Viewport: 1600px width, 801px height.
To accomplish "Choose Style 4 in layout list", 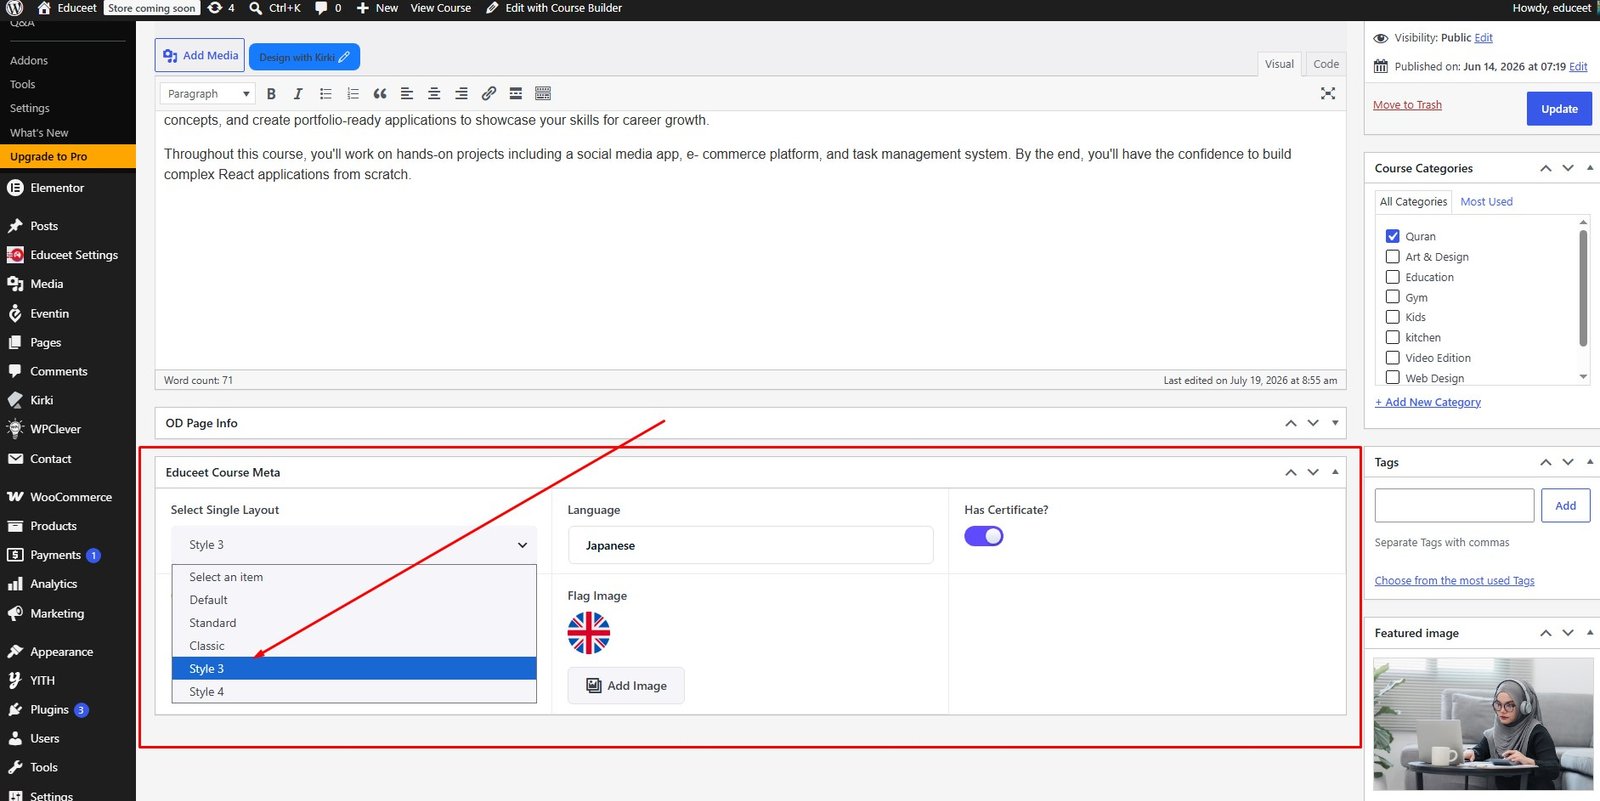I will (x=354, y=692).
